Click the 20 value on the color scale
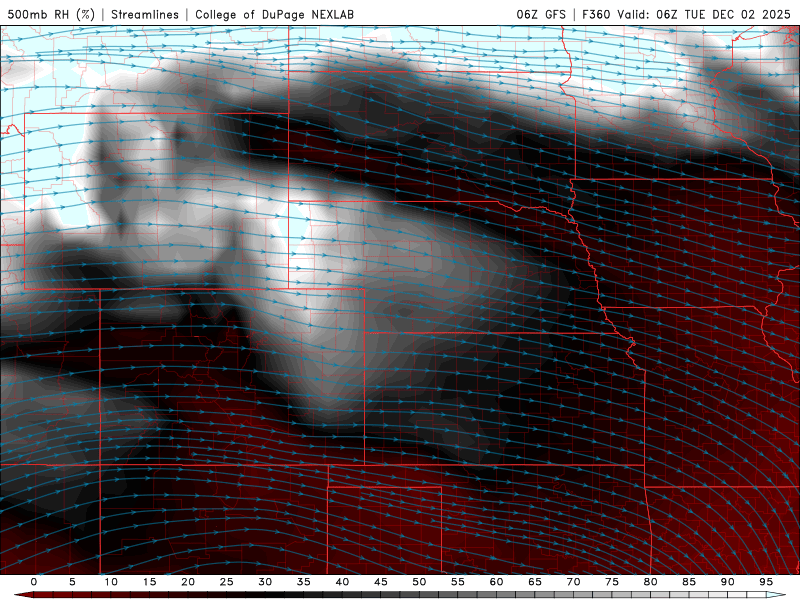Image resolution: width=800 pixels, height=600 pixels. 188,582
